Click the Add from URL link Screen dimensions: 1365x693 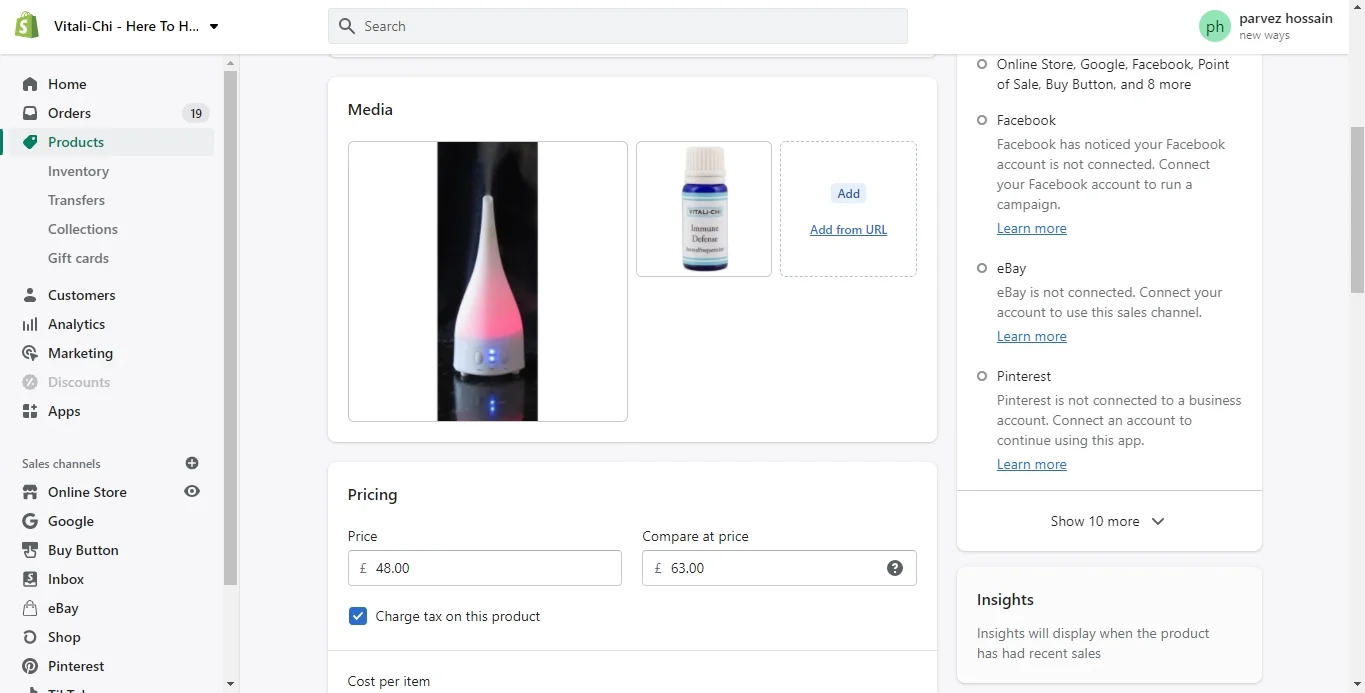(x=848, y=230)
